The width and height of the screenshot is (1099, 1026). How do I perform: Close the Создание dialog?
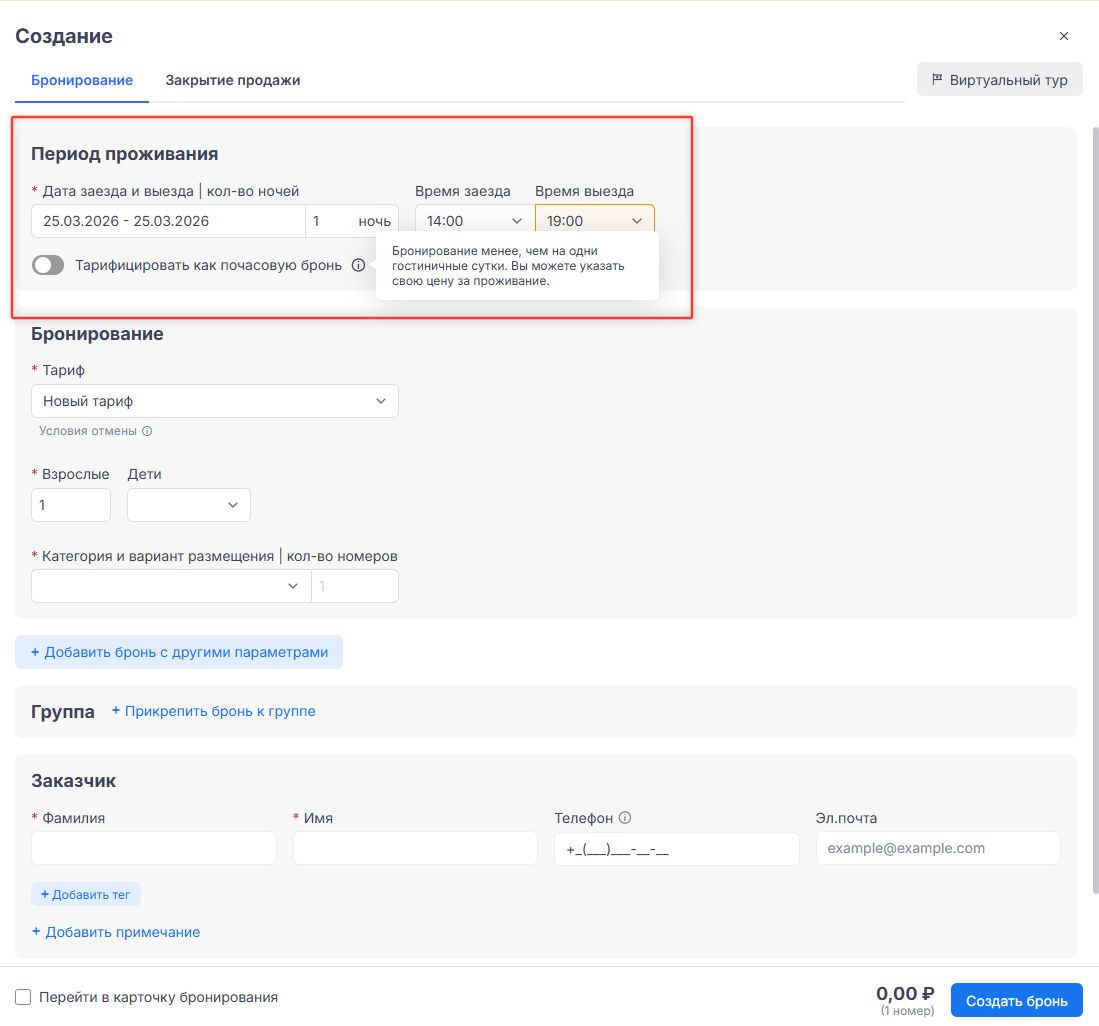[1064, 36]
